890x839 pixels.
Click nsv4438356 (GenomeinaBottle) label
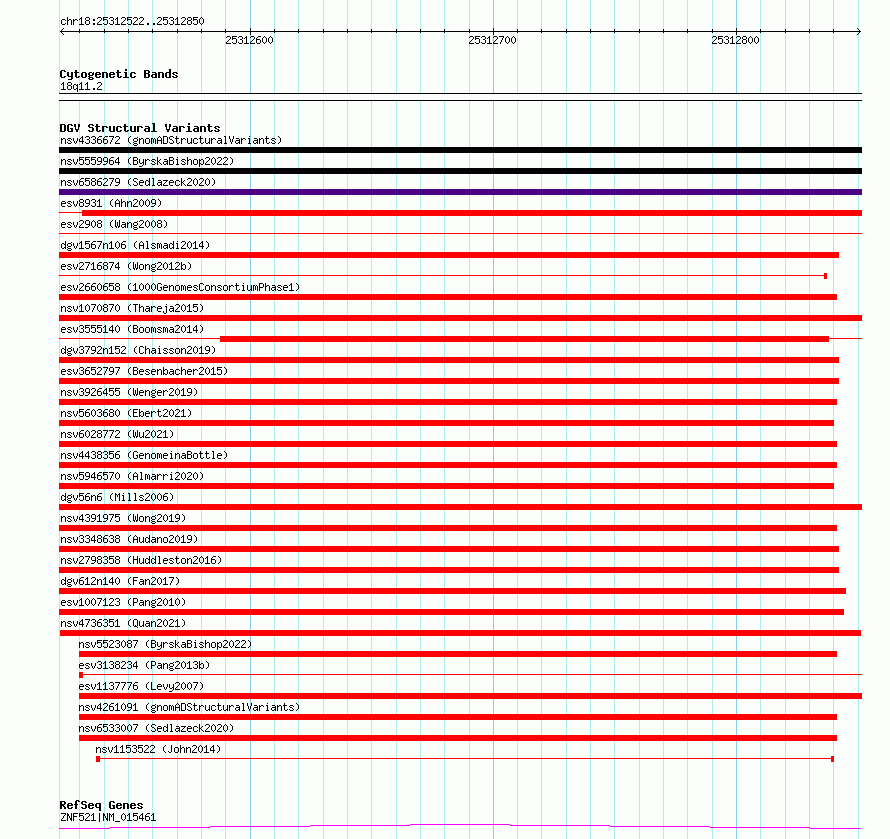coord(144,455)
